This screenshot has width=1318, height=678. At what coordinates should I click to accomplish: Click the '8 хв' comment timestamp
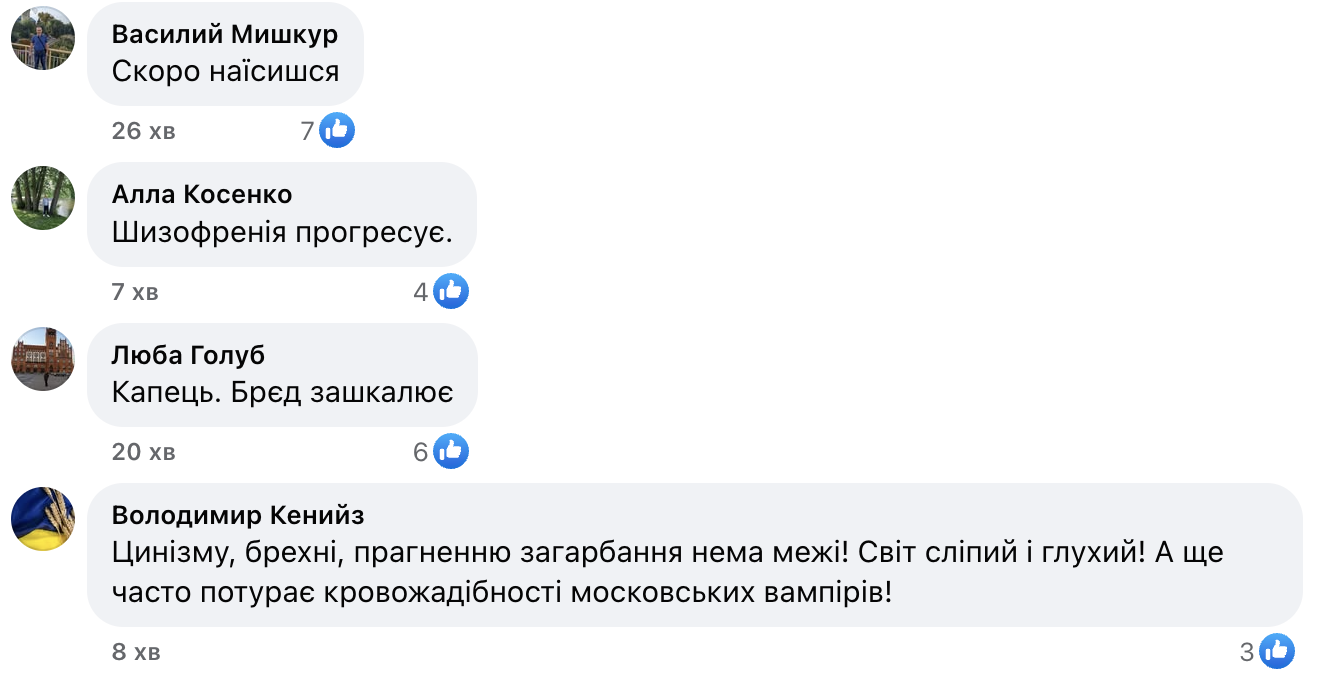point(136,653)
